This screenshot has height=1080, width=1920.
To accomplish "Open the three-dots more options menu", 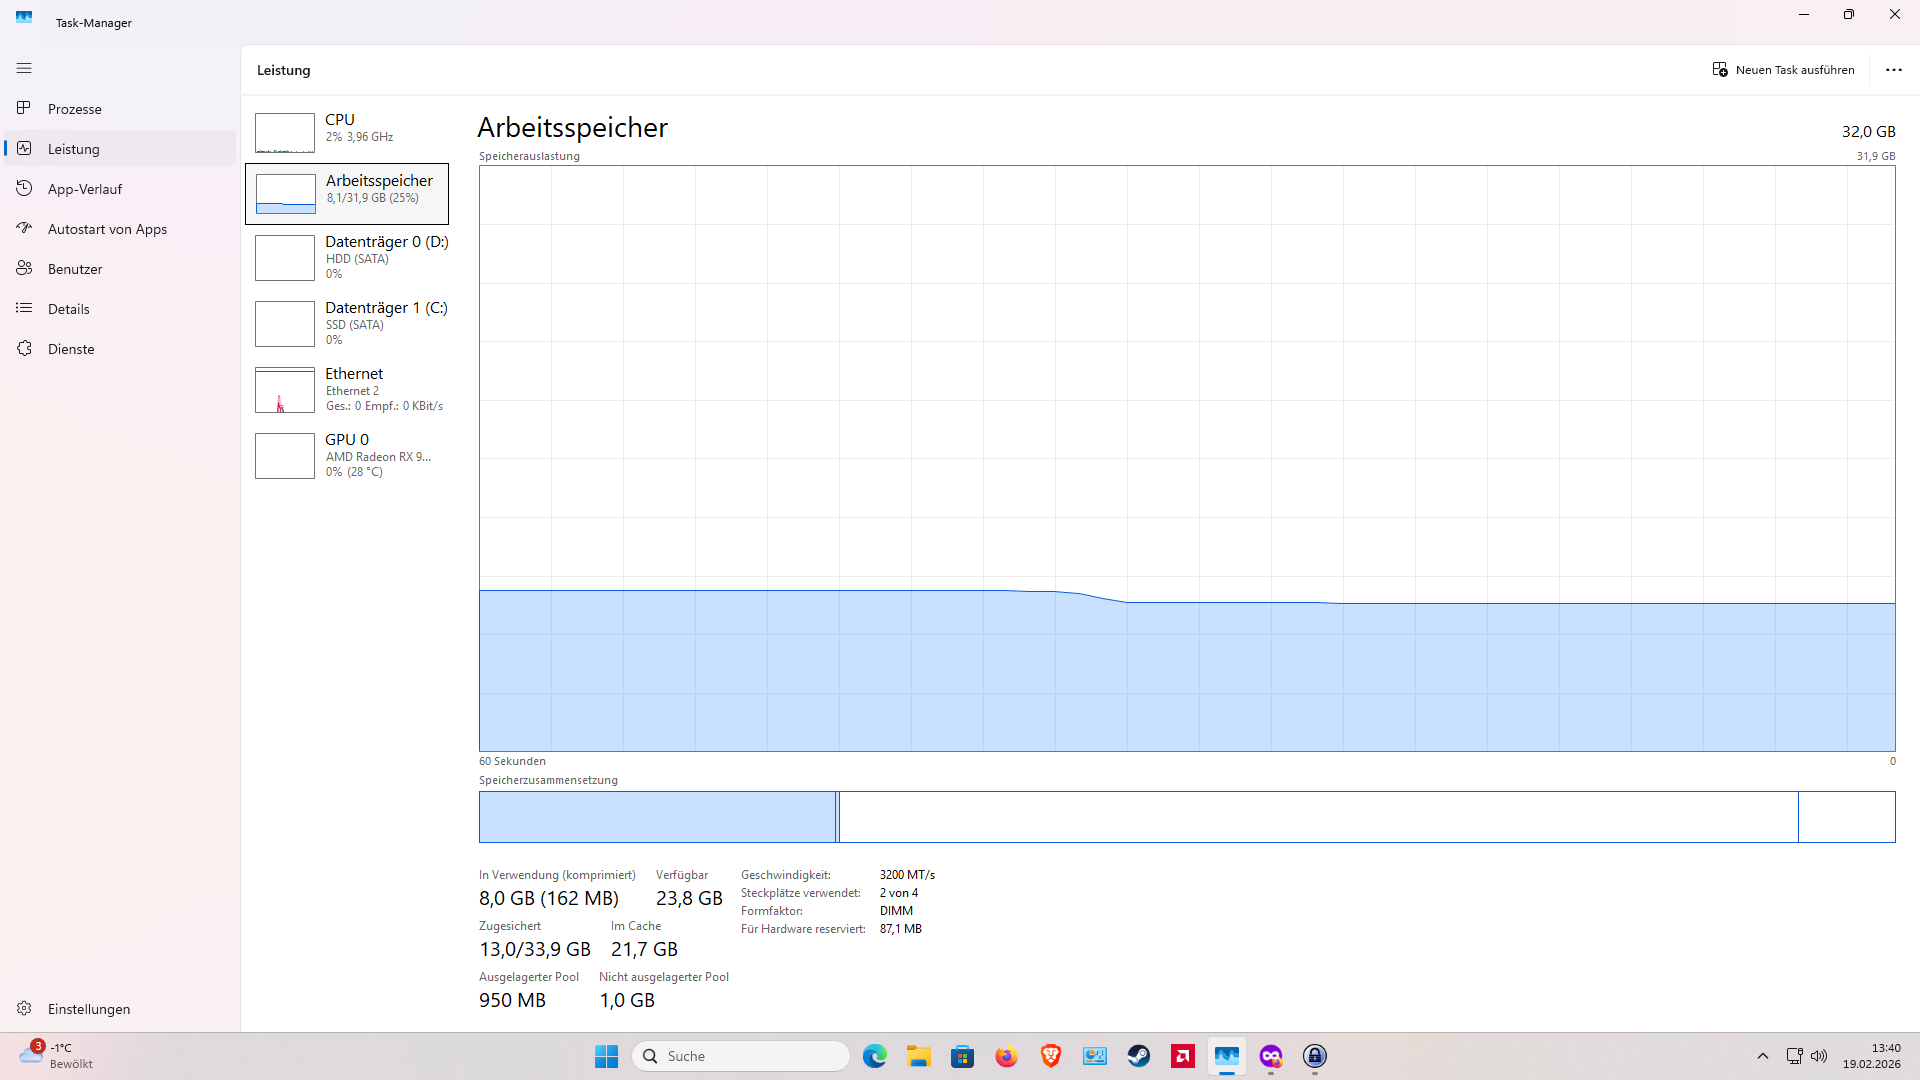I will [1893, 70].
